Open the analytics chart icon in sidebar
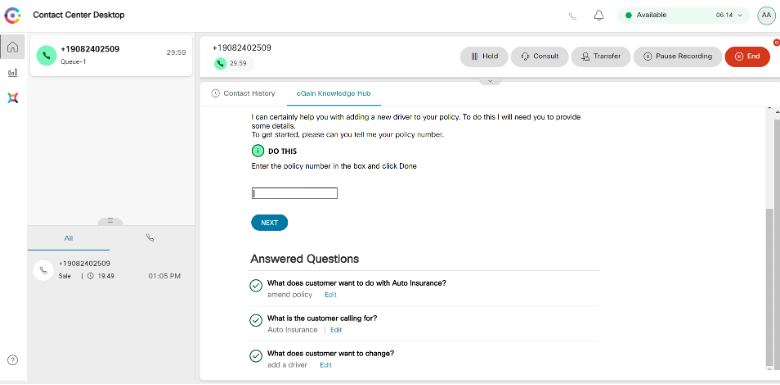The height and width of the screenshot is (385, 780). point(13,73)
